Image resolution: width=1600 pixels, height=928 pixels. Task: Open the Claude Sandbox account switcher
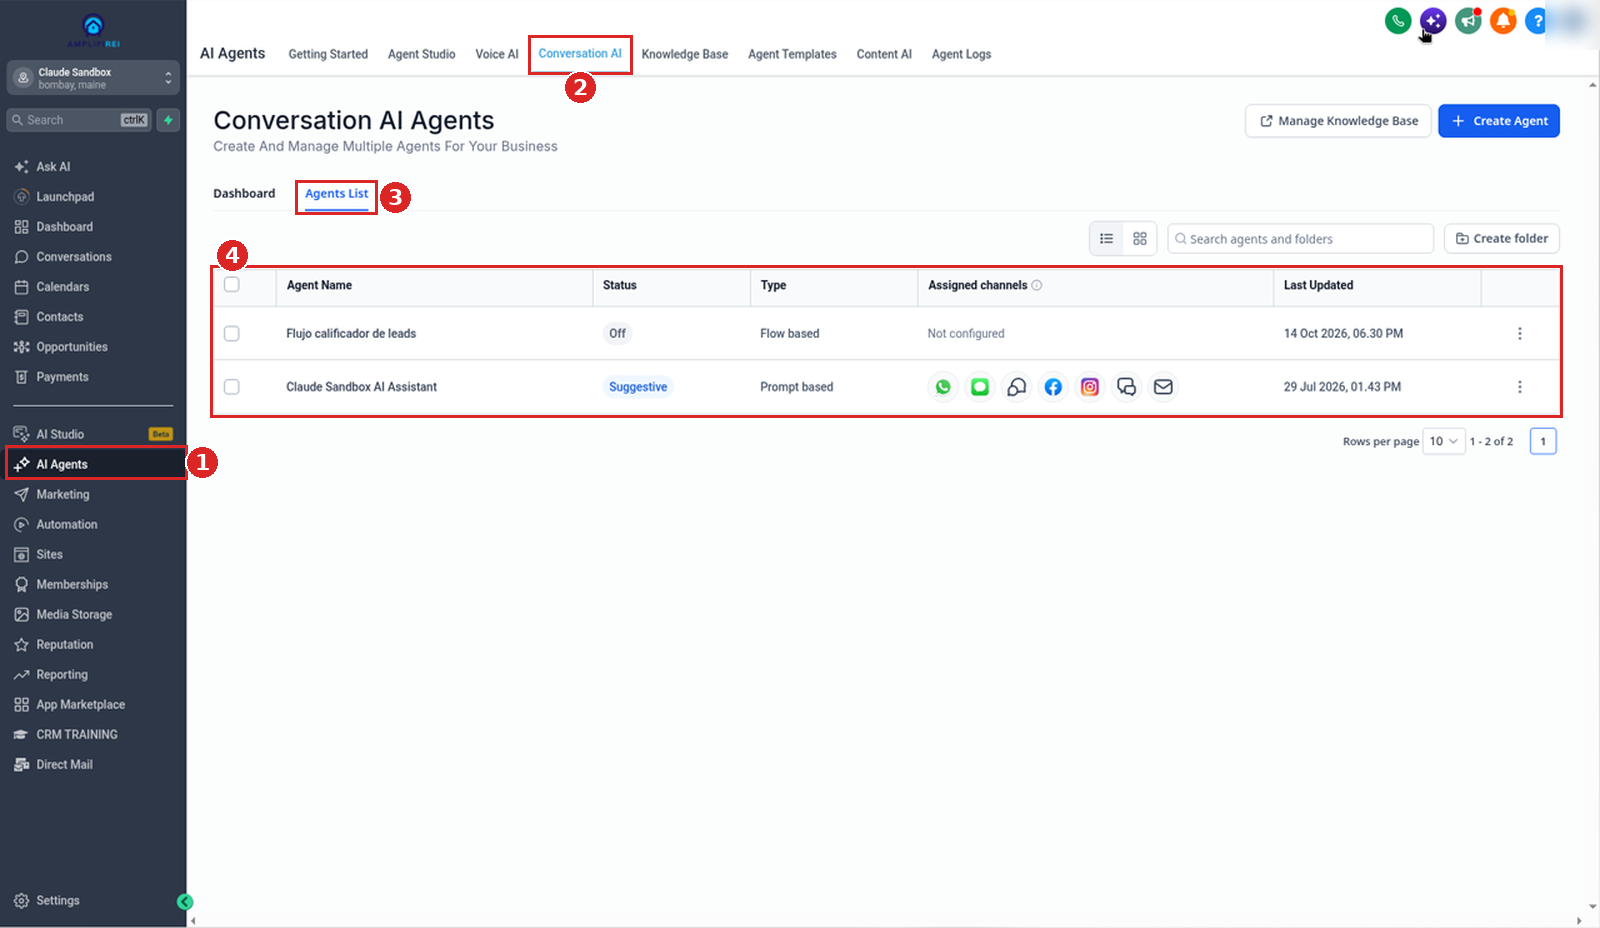(93, 78)
